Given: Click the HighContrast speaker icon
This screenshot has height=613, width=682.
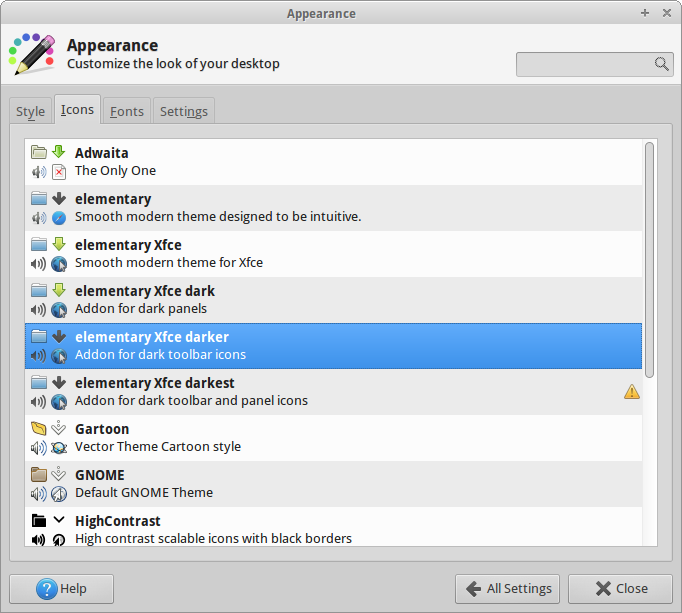Looking at the screenshot, I should pos(39,539).
